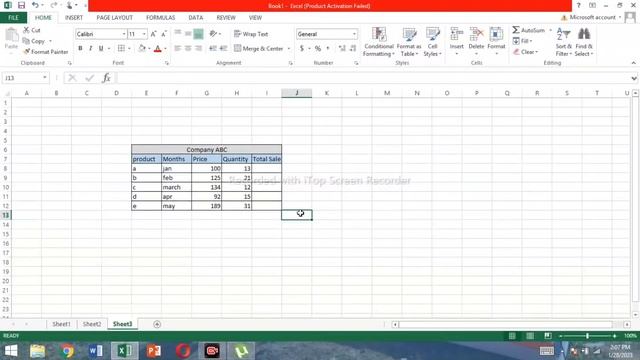
Task: Apply the red Font Color A
Action: click(158, 49)
